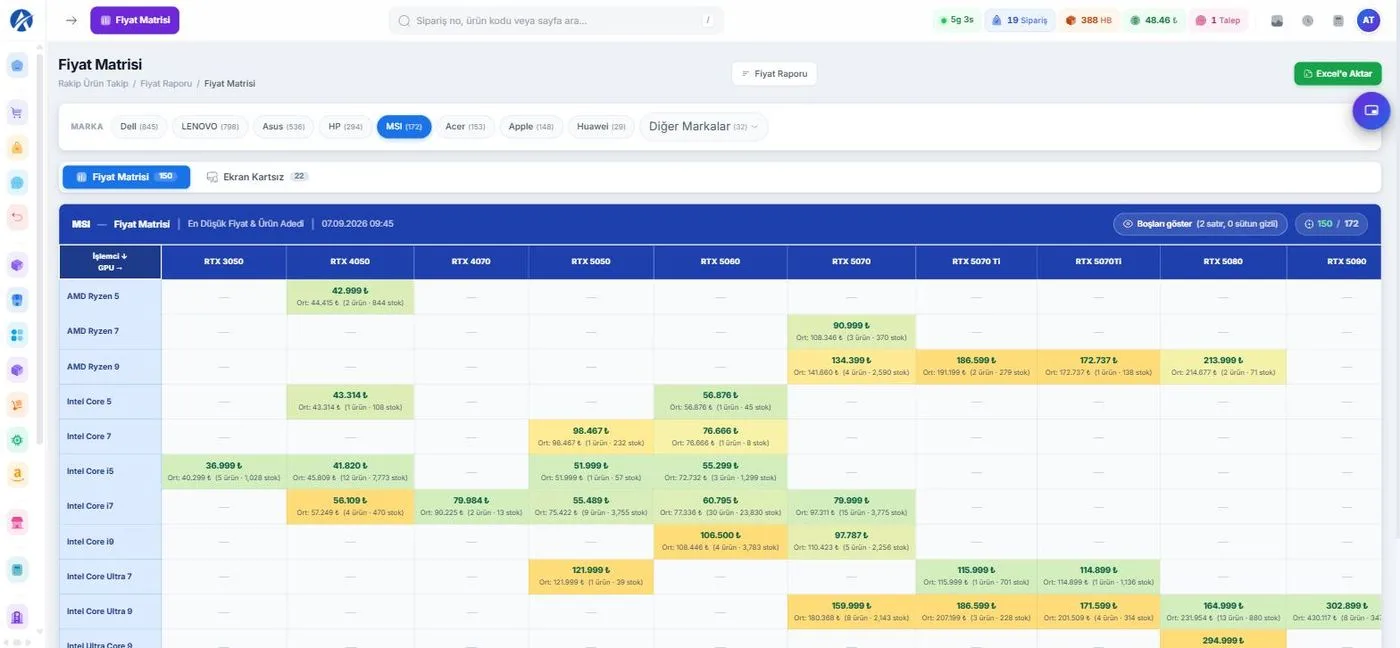Click the green gear sidebar icon
Screen dimensions: 1400x648
click(17, 439)
